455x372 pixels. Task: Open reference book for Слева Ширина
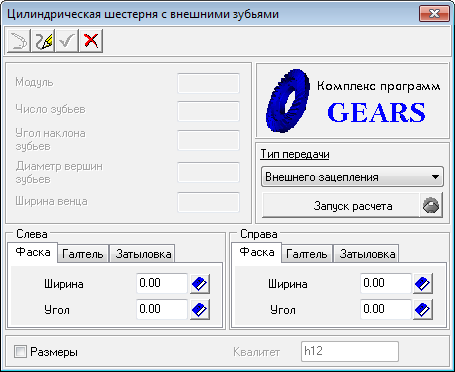coord(200,284)
